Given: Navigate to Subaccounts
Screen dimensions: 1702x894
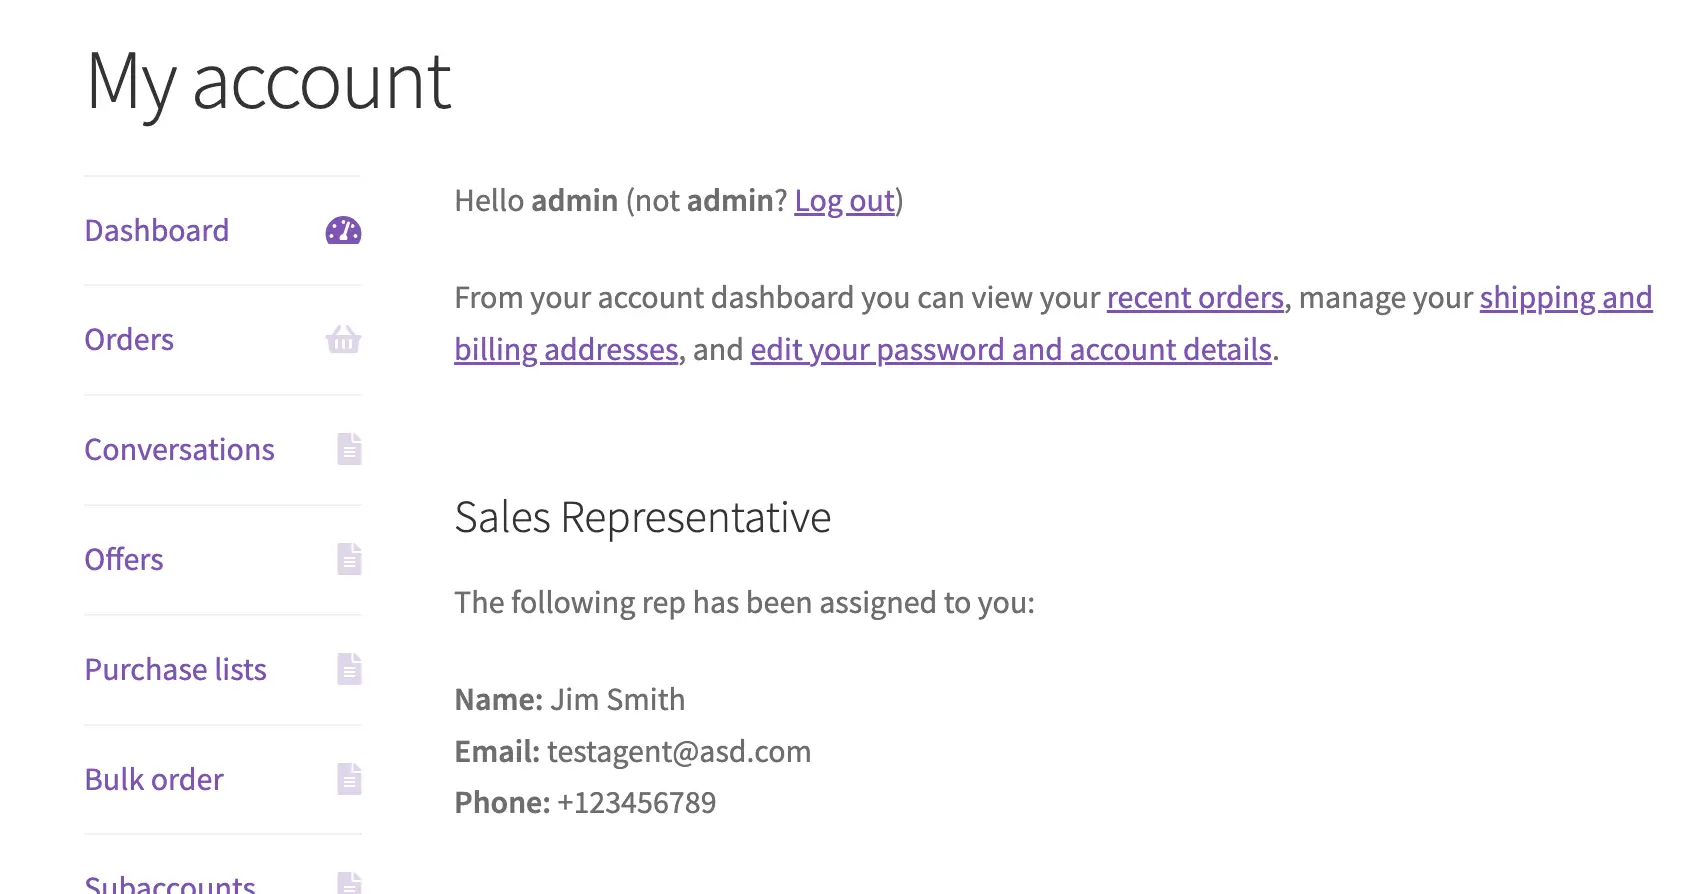Looking at the screenshot, I should tap(170, 883).
